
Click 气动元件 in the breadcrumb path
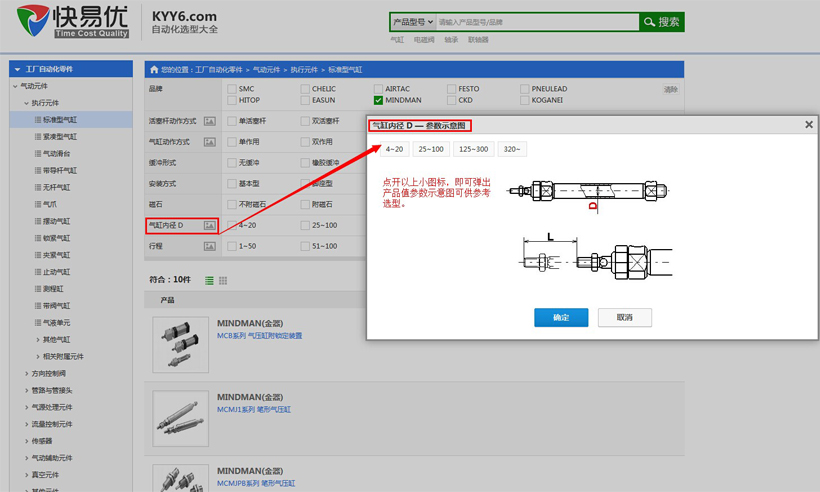(x=266, y=70)
